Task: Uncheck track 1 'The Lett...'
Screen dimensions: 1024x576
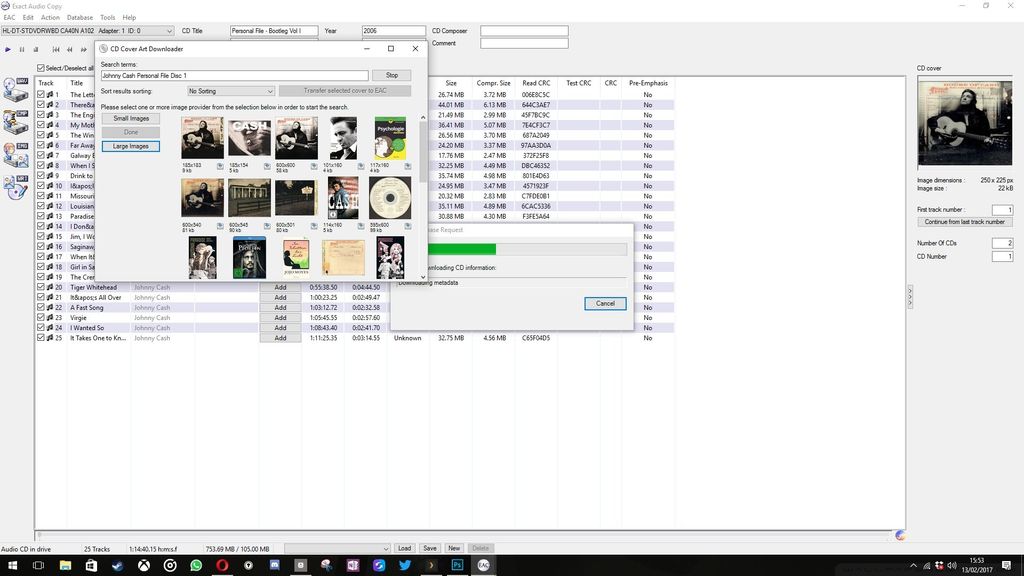Action: [41, 94]
